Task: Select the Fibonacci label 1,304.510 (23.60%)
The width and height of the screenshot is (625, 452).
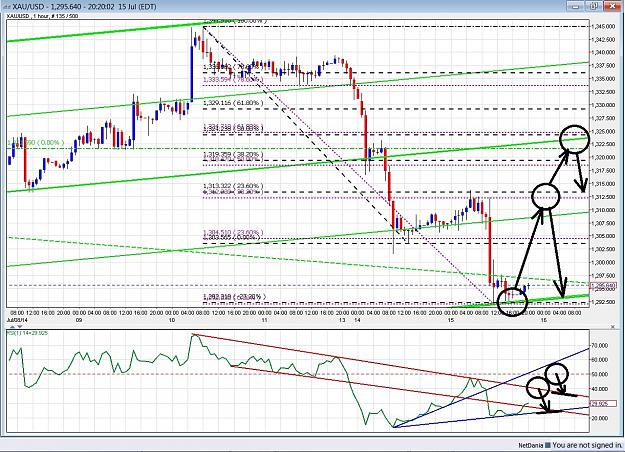Action: (x=233, y=232)
